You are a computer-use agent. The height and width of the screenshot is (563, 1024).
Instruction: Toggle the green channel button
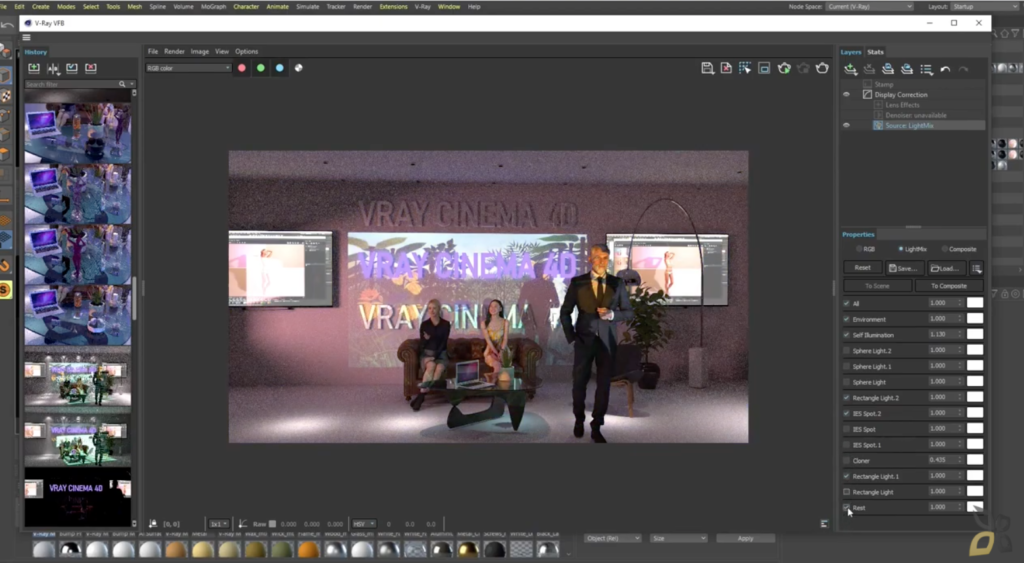click(x=261, y=68)
